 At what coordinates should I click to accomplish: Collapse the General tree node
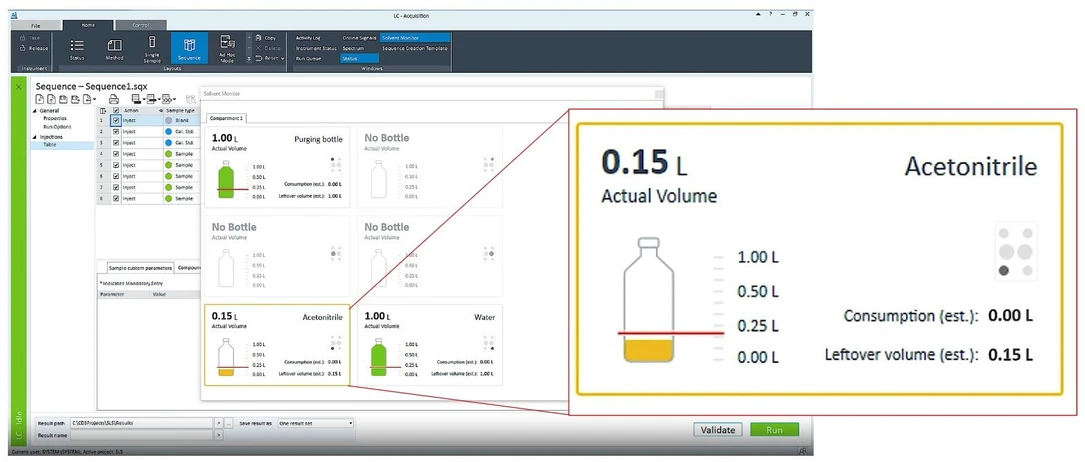(x=35, y=111)
